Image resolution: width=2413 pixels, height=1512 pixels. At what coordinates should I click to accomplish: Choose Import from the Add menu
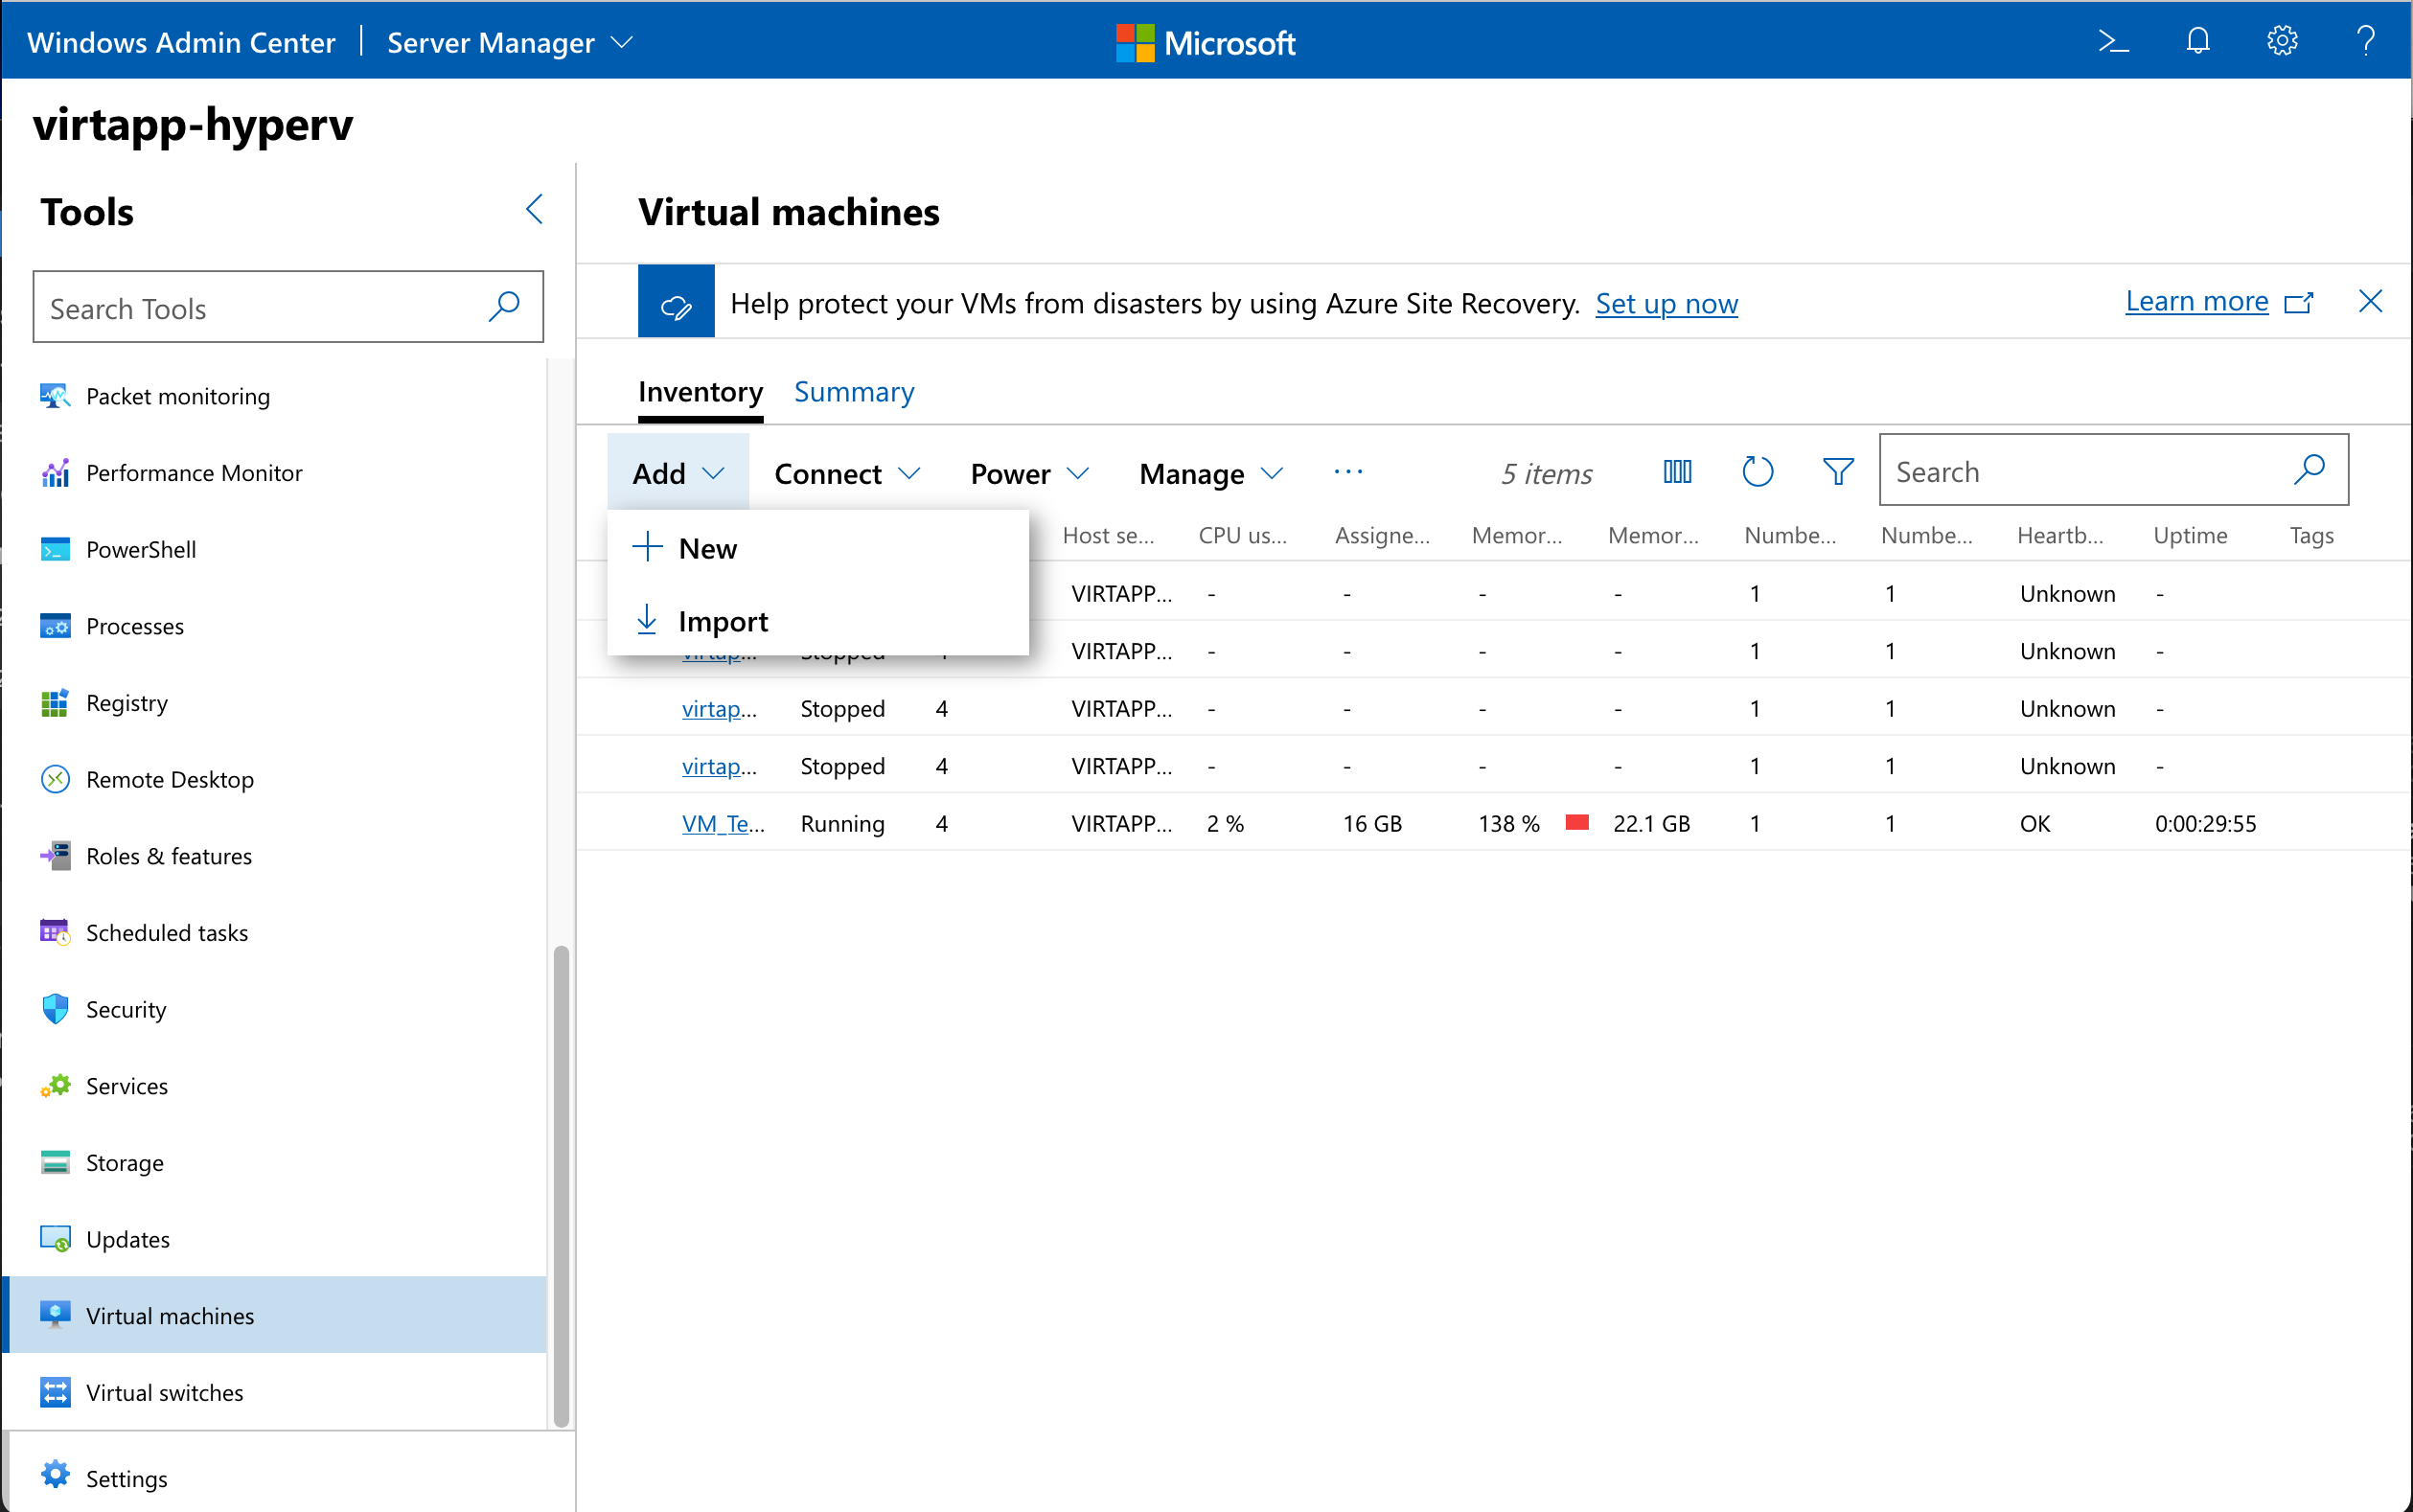[722, 622]
